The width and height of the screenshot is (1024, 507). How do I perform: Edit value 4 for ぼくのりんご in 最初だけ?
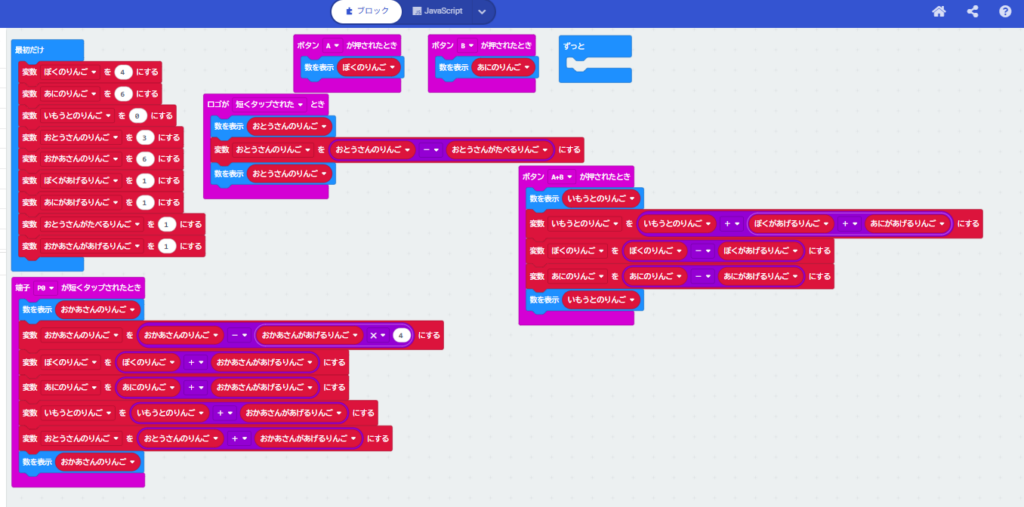tap(123, 73)
